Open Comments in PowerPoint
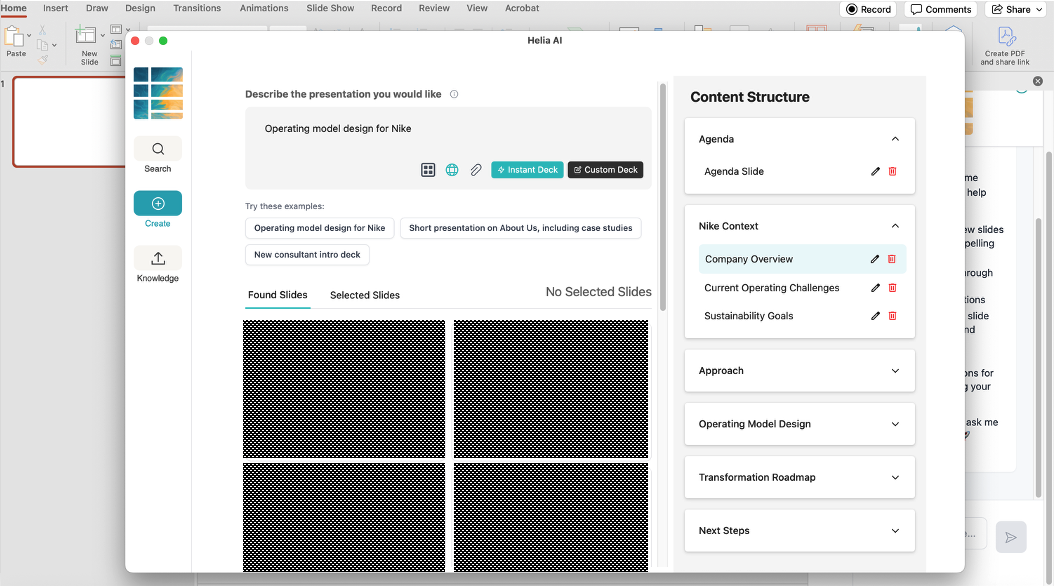 (x=941, y=9)
